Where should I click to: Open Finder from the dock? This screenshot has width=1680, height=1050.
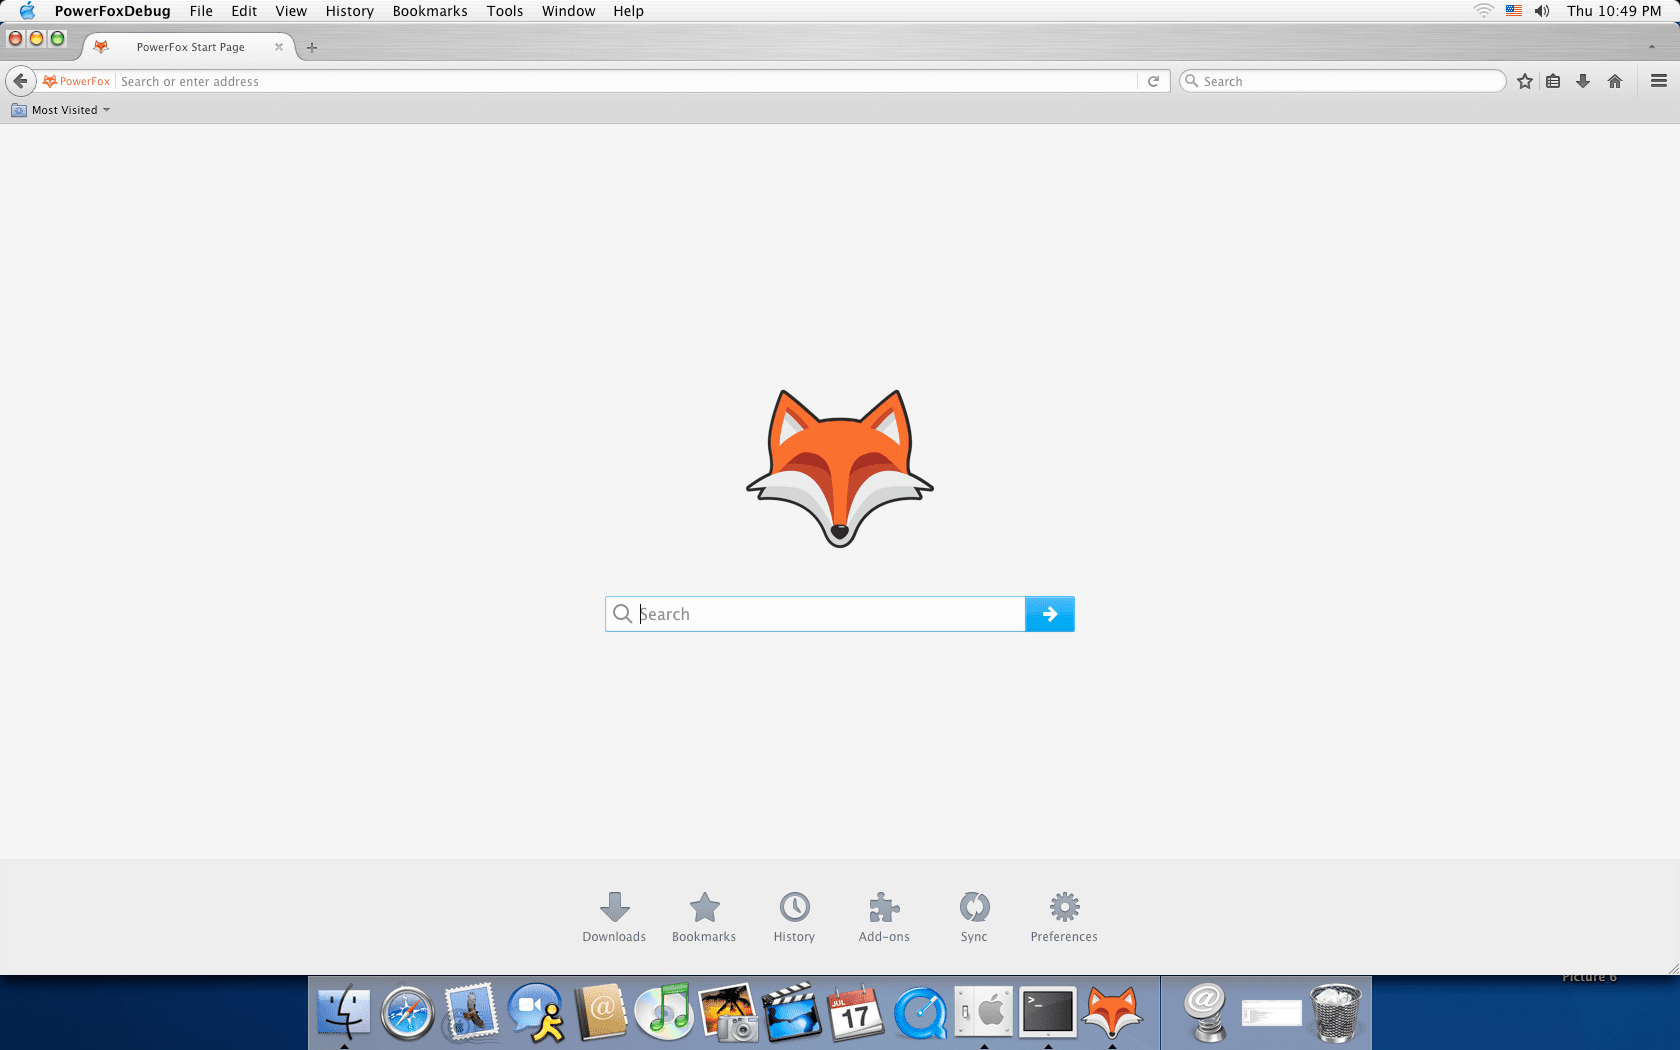coord(344,1012)
